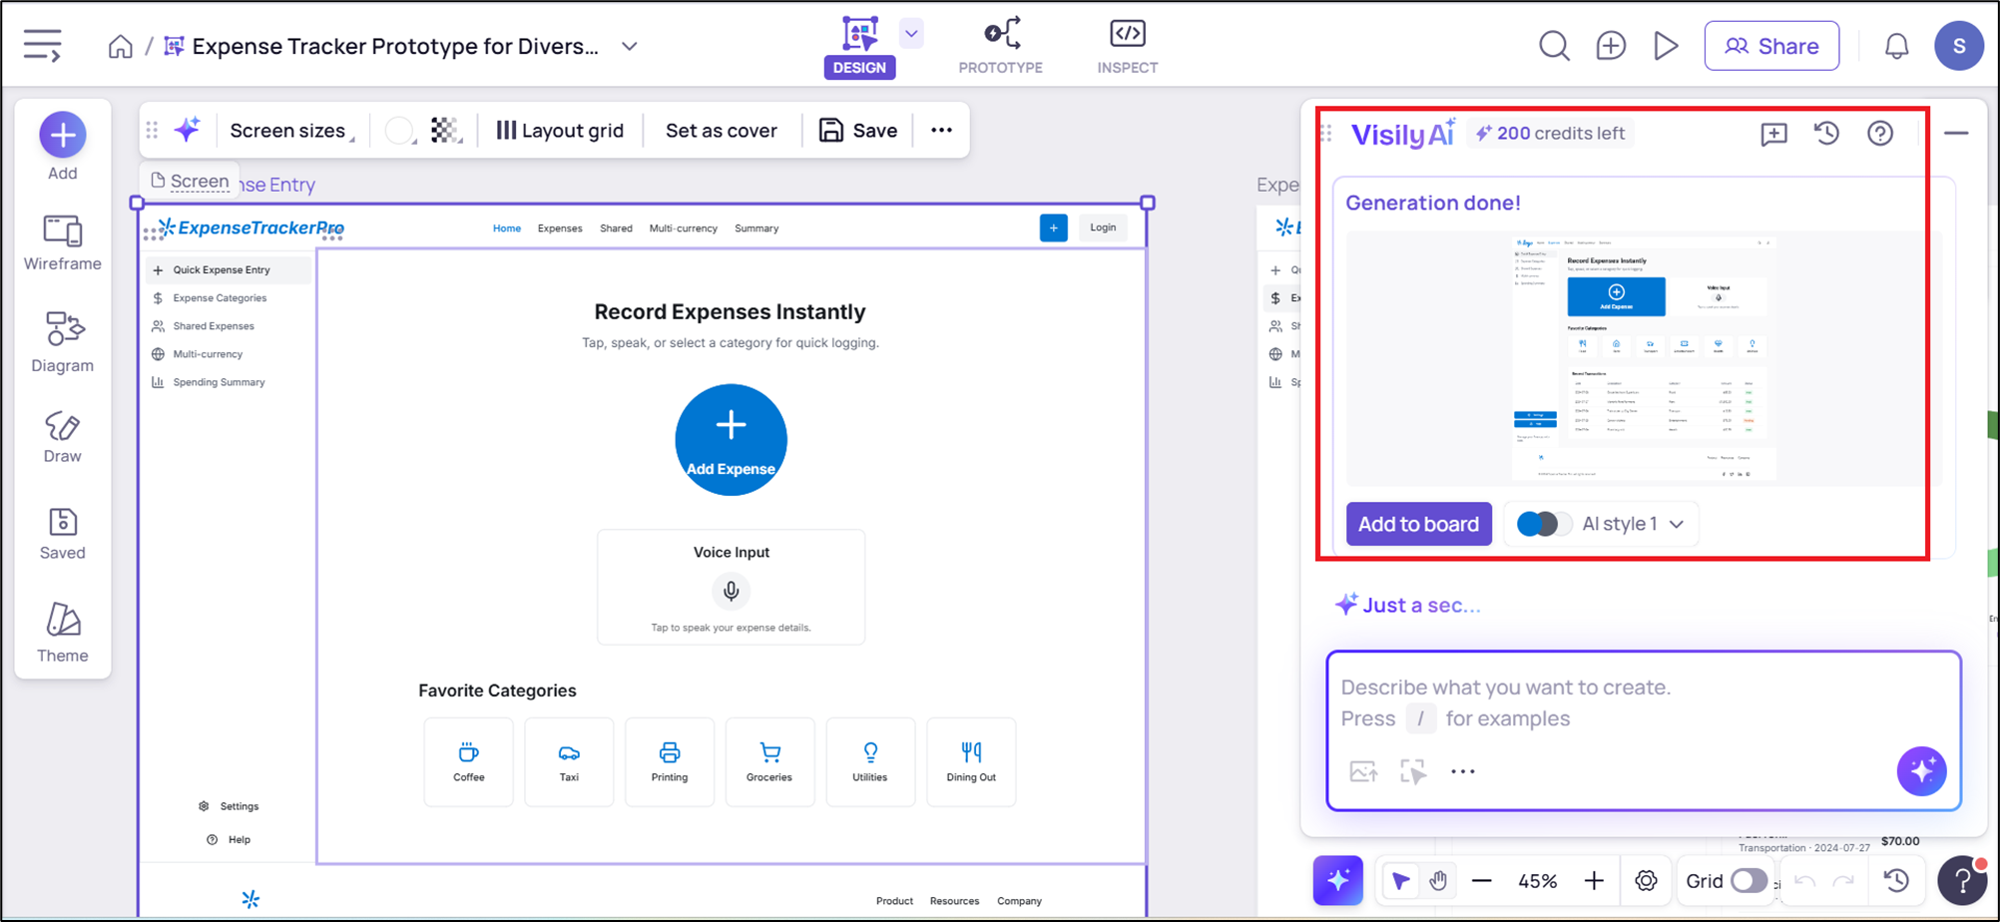Click the Share button
Screen dimensions: 2000x922
pyautogui.click(x=1771, y=46)
